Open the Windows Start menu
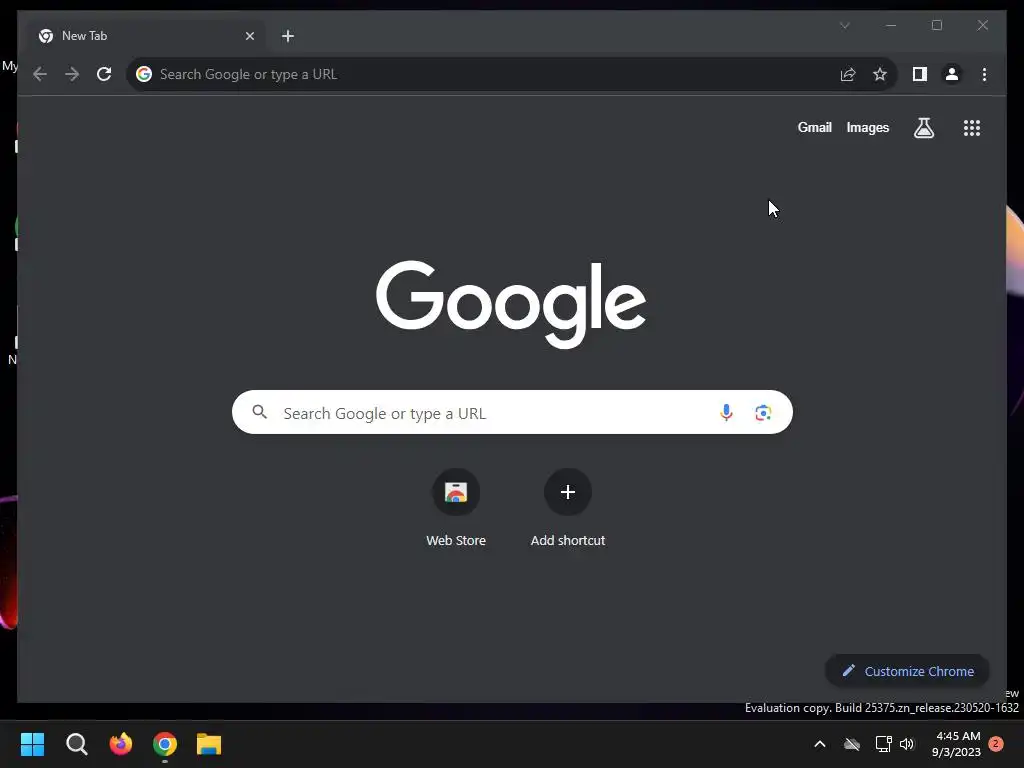 click(32, 744)
